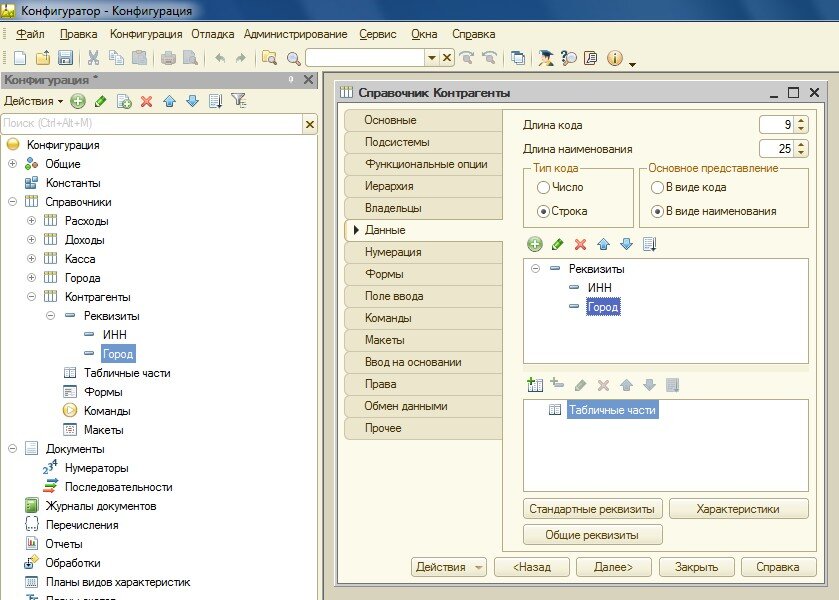Edit object with pencil in Configuration panel

tap(100, 101)
